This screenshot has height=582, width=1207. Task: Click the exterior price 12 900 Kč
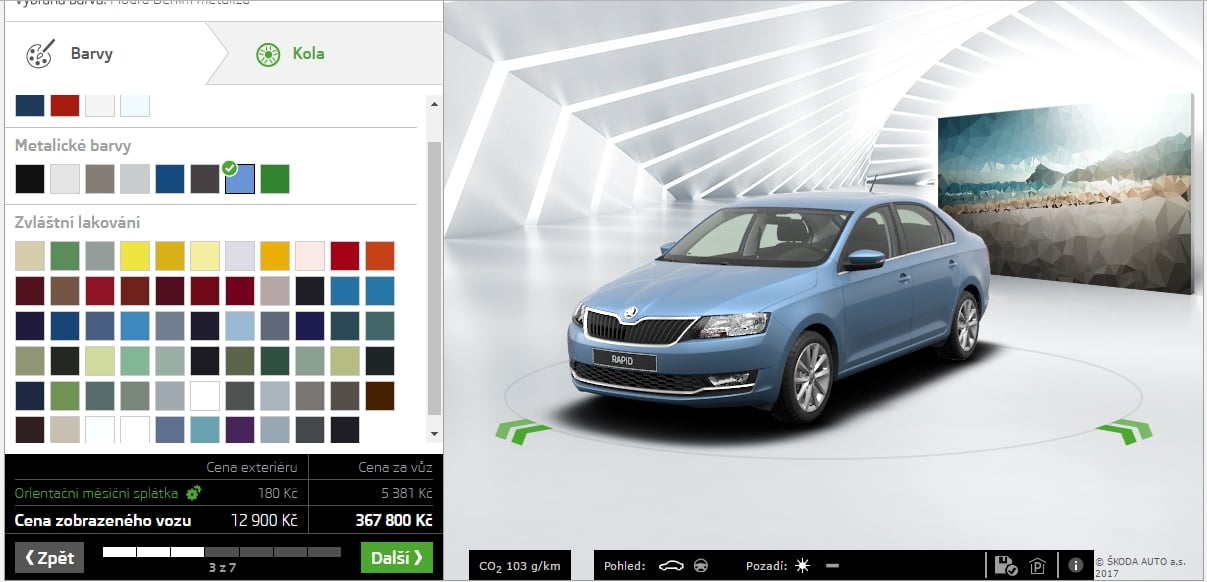tap(262, 521)
